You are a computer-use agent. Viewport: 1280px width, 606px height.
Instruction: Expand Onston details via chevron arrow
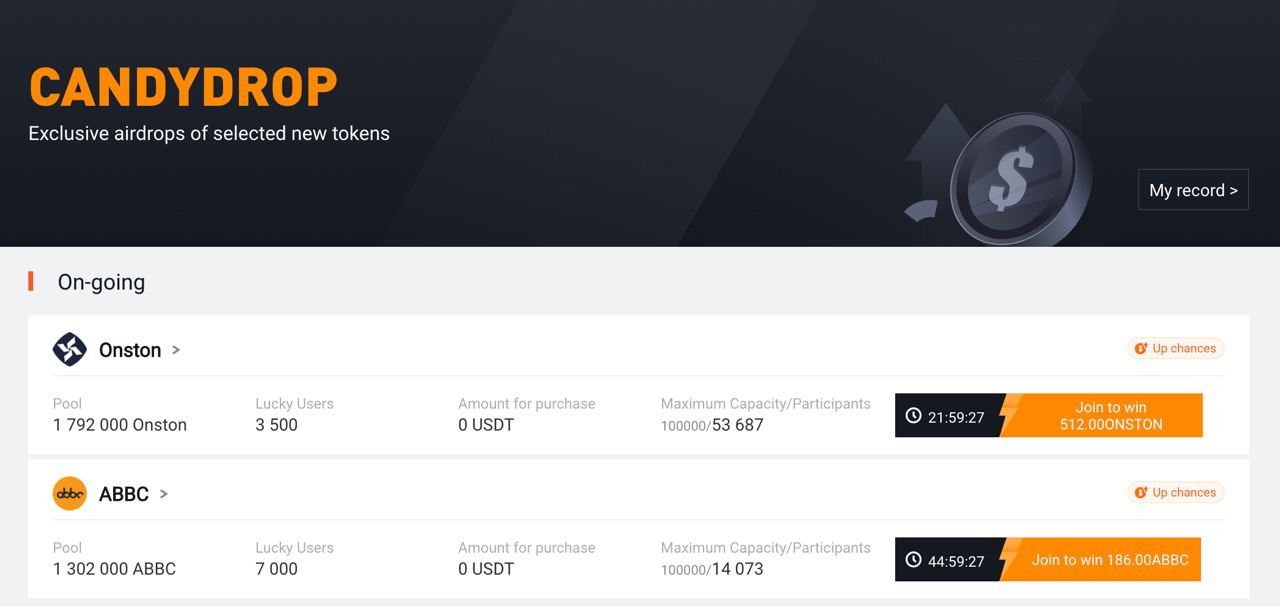176,350
